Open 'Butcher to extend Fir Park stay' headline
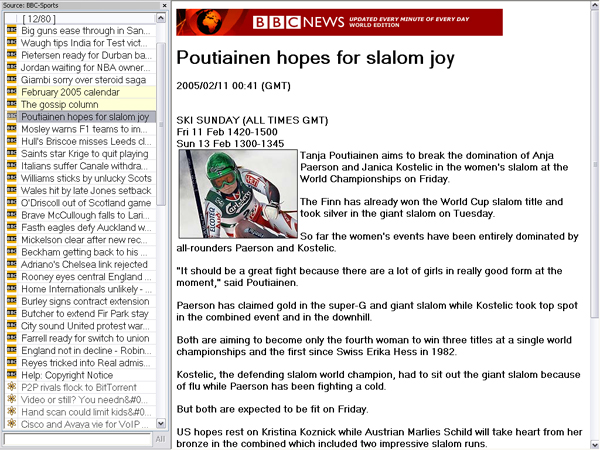 [85, 313]
